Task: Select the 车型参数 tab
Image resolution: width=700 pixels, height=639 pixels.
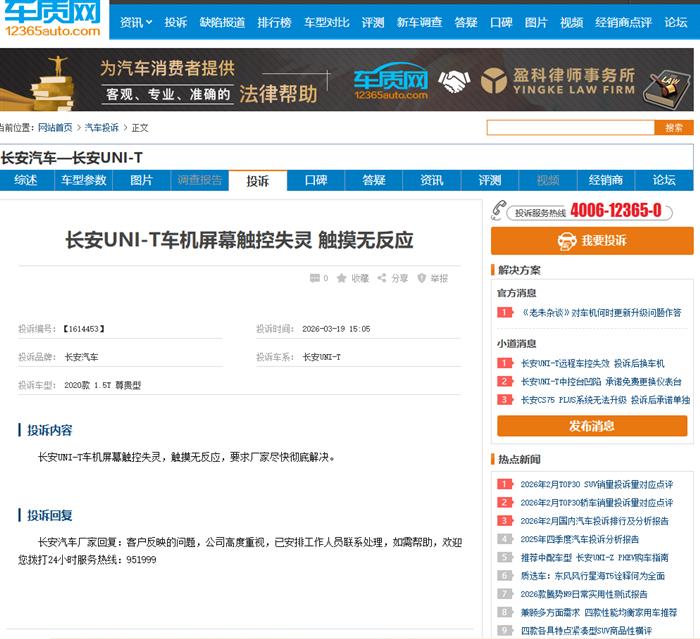Action: (84, 181)
